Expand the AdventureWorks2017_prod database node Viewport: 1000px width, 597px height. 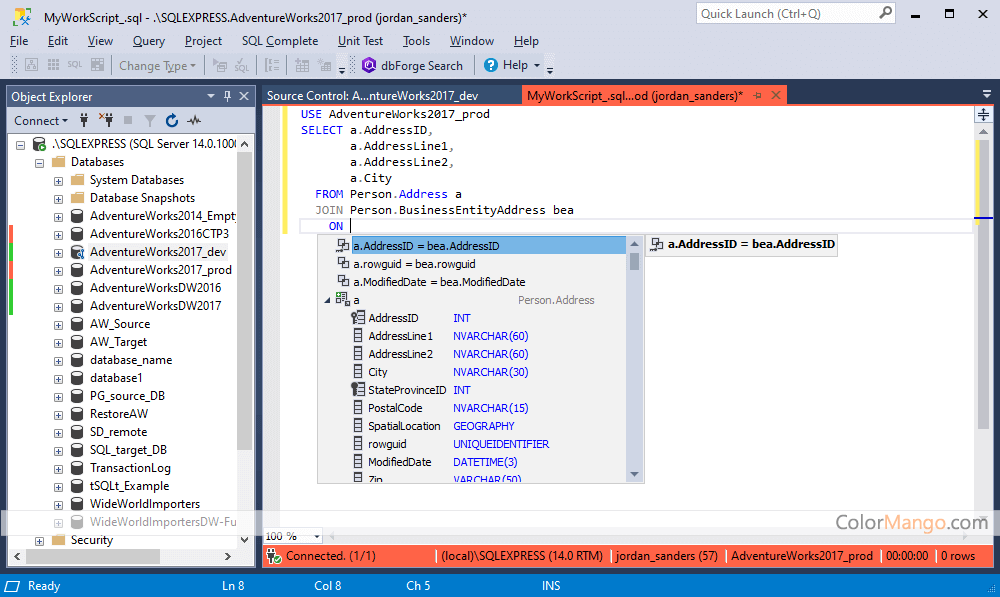click(x=58, y=271)
